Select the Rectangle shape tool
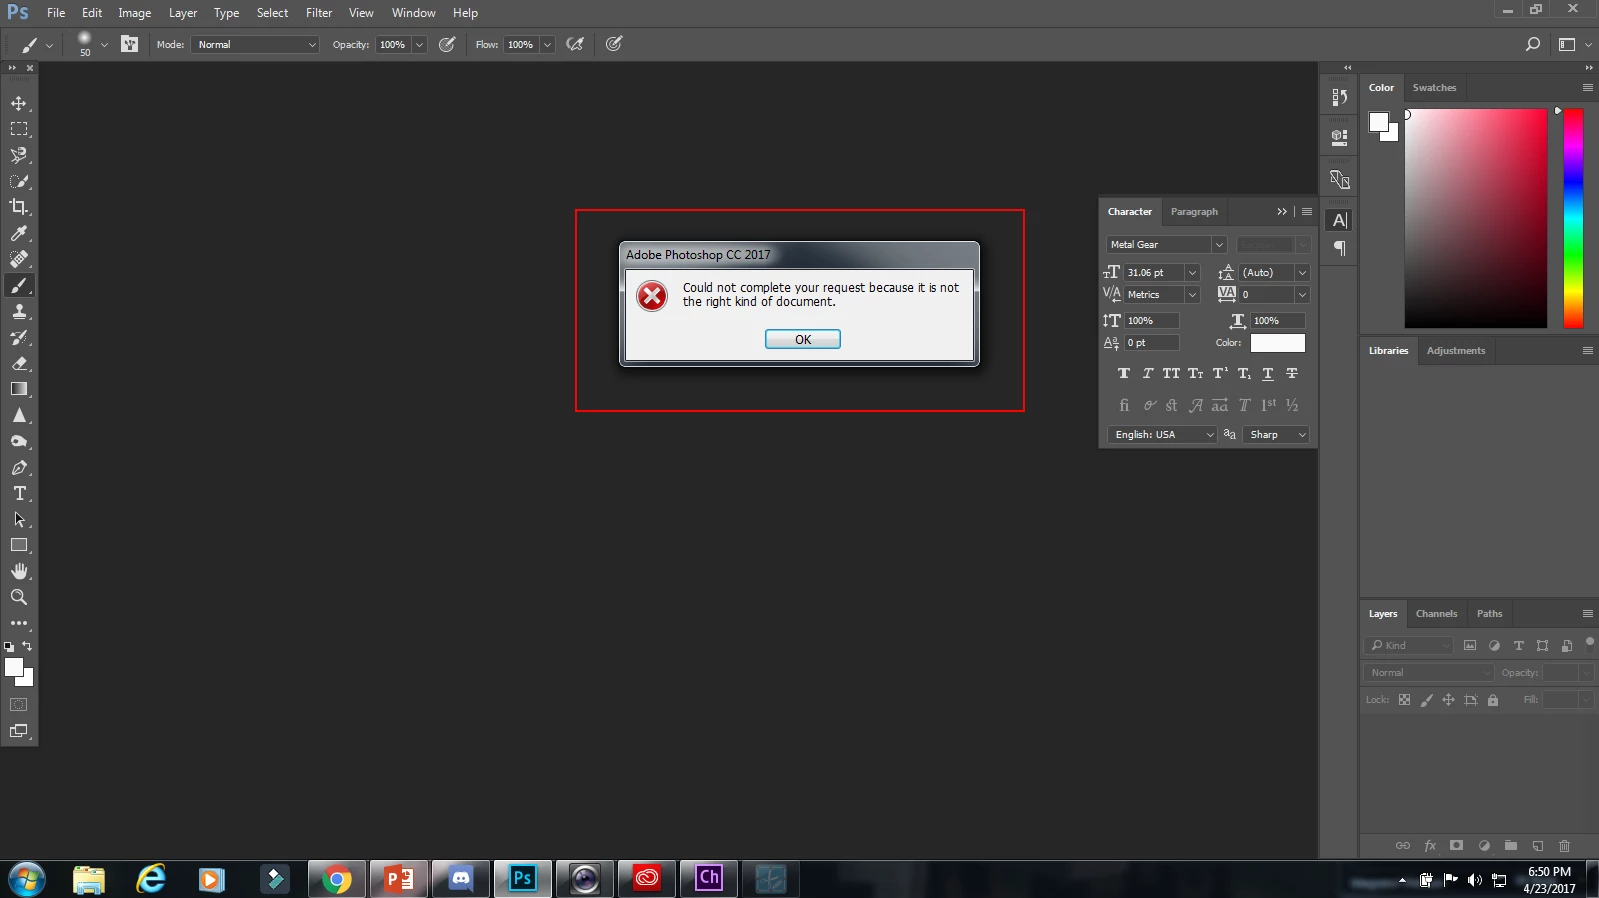The image size is (1599, 898). click(19, 545)
